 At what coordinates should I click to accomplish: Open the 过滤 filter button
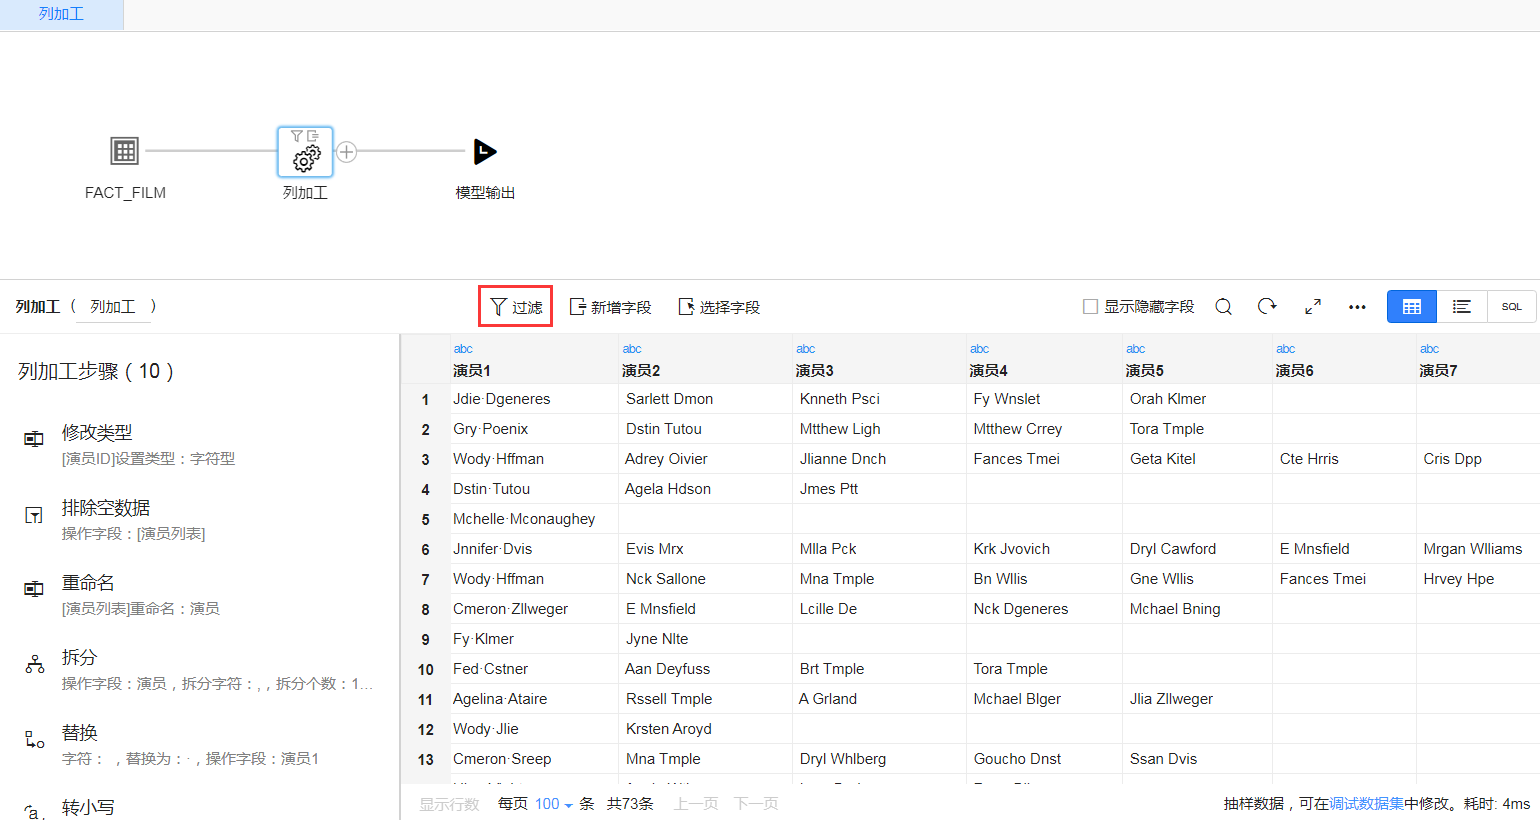(516, 307)
